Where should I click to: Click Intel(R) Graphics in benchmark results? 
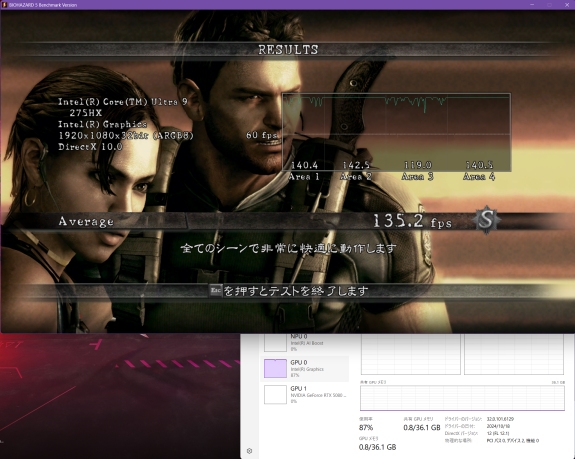pyautogui.click(x=103, y=124)
